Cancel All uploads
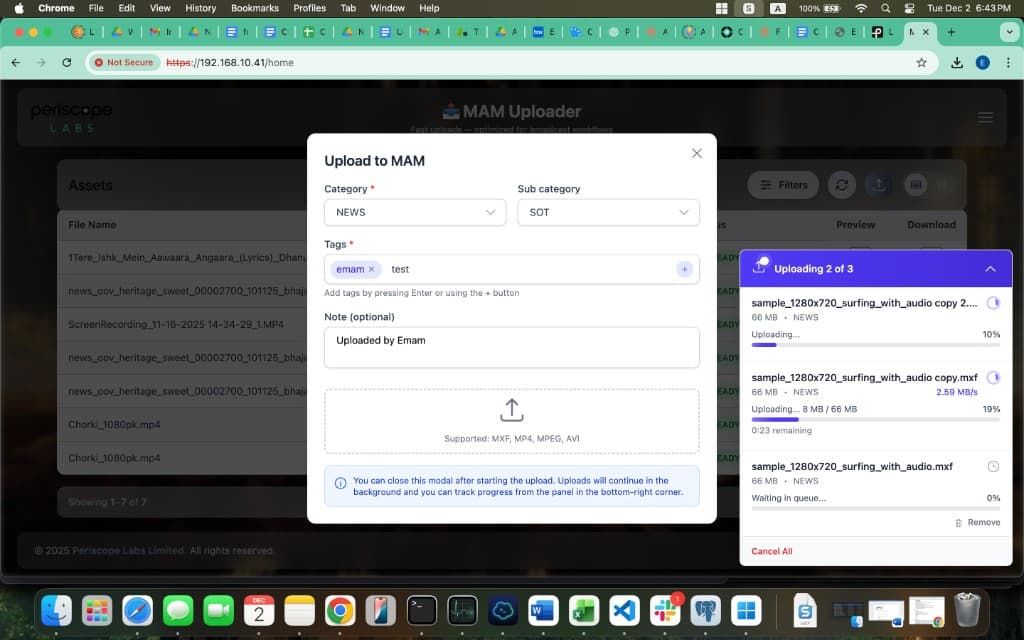Screen dimensions: 1024x640 (x=770, y=551)
